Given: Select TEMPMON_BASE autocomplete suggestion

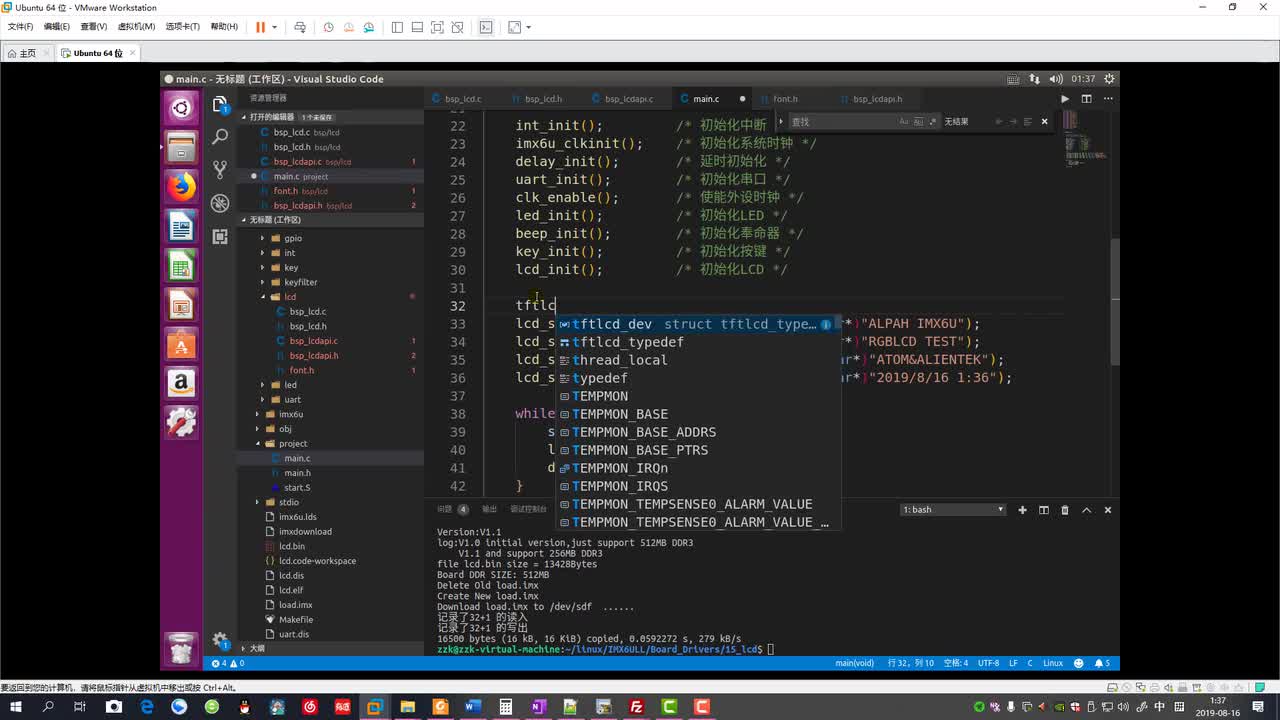Looking at the screenshot, I should pos(697,414).
